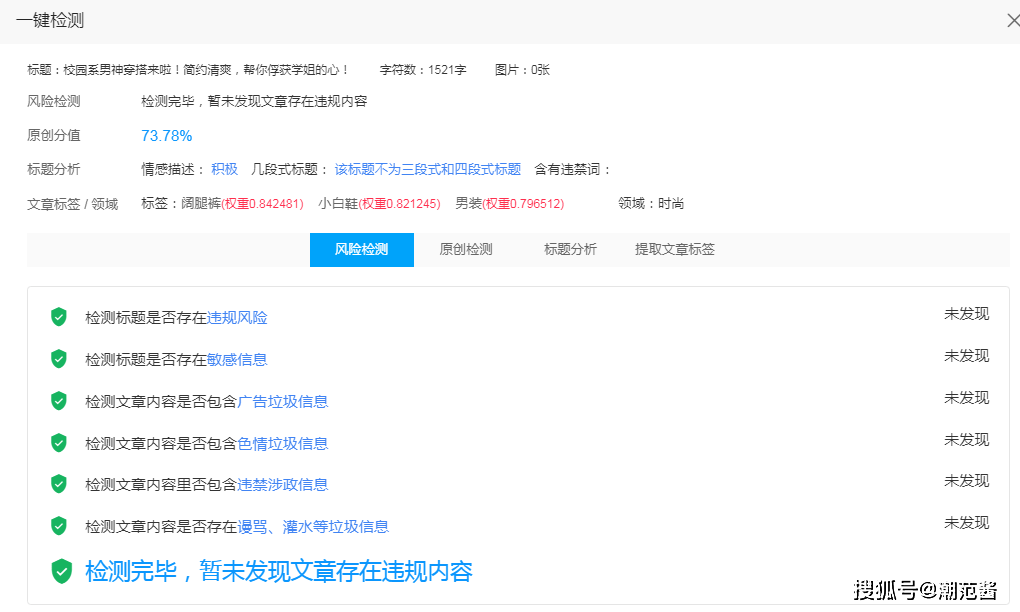Click the 73.78% originality score
This screenshot has width=1020, height=612.
166,135
